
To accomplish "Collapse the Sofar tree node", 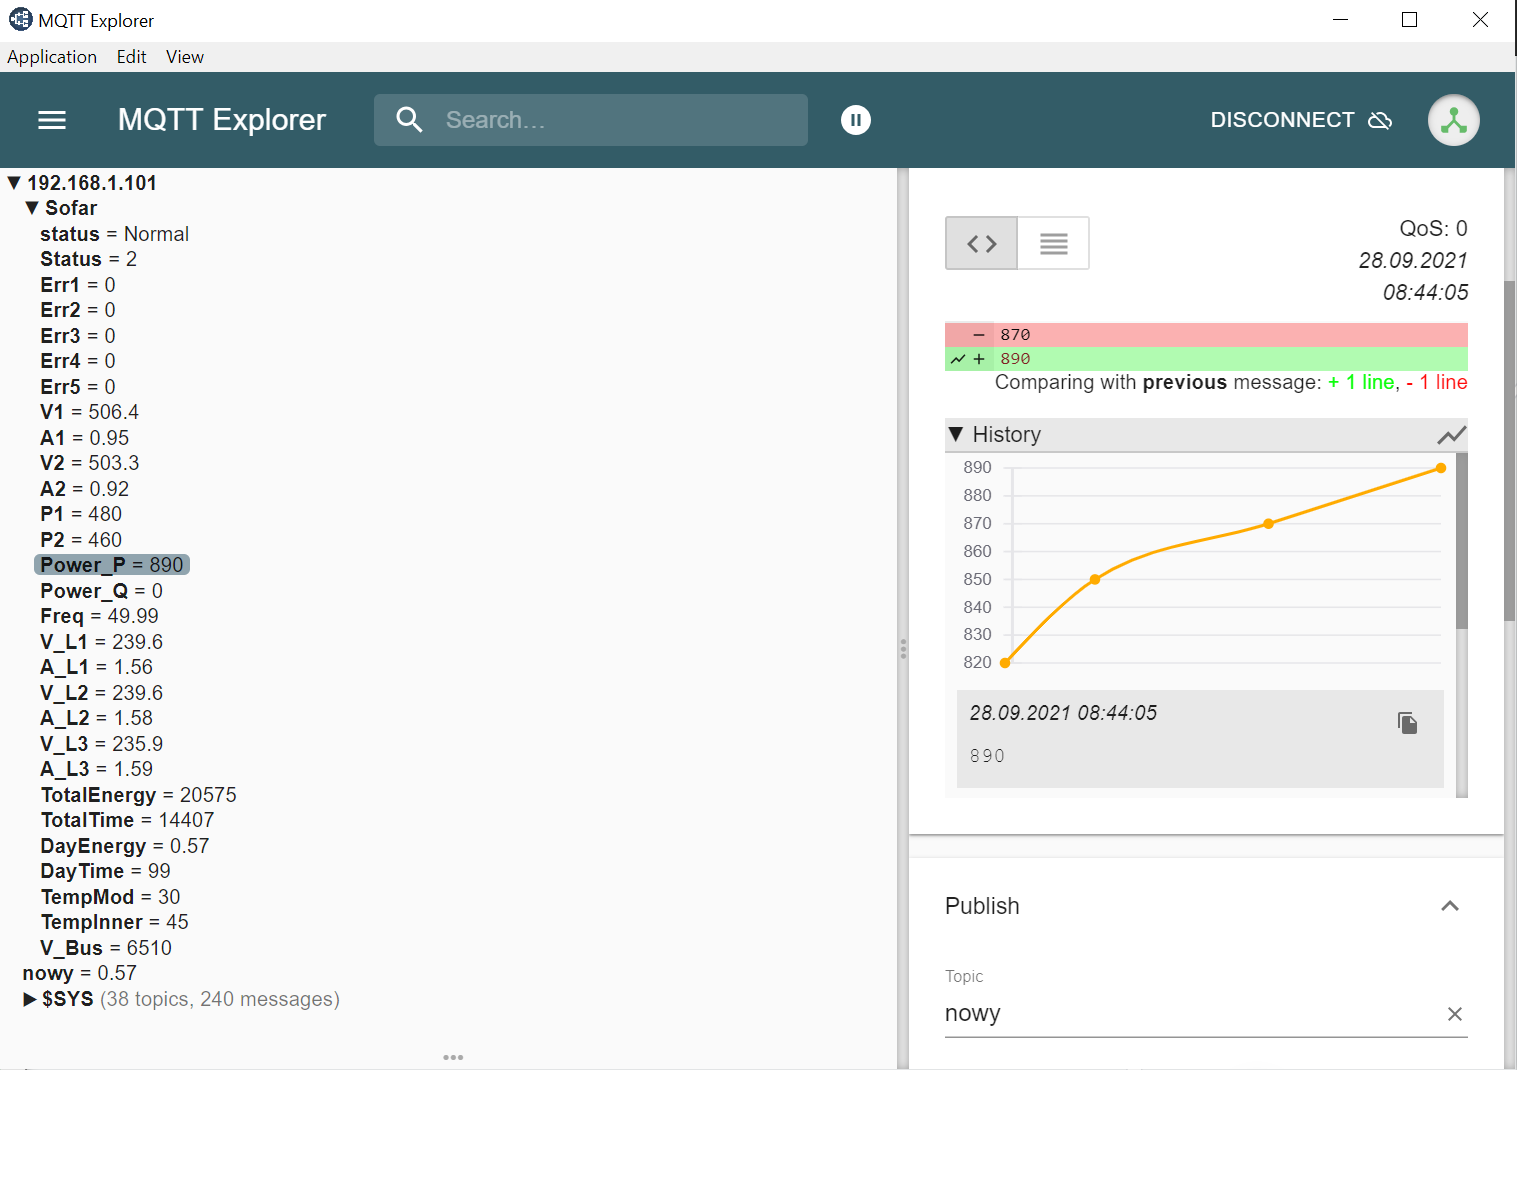I will tap(32, 208).
